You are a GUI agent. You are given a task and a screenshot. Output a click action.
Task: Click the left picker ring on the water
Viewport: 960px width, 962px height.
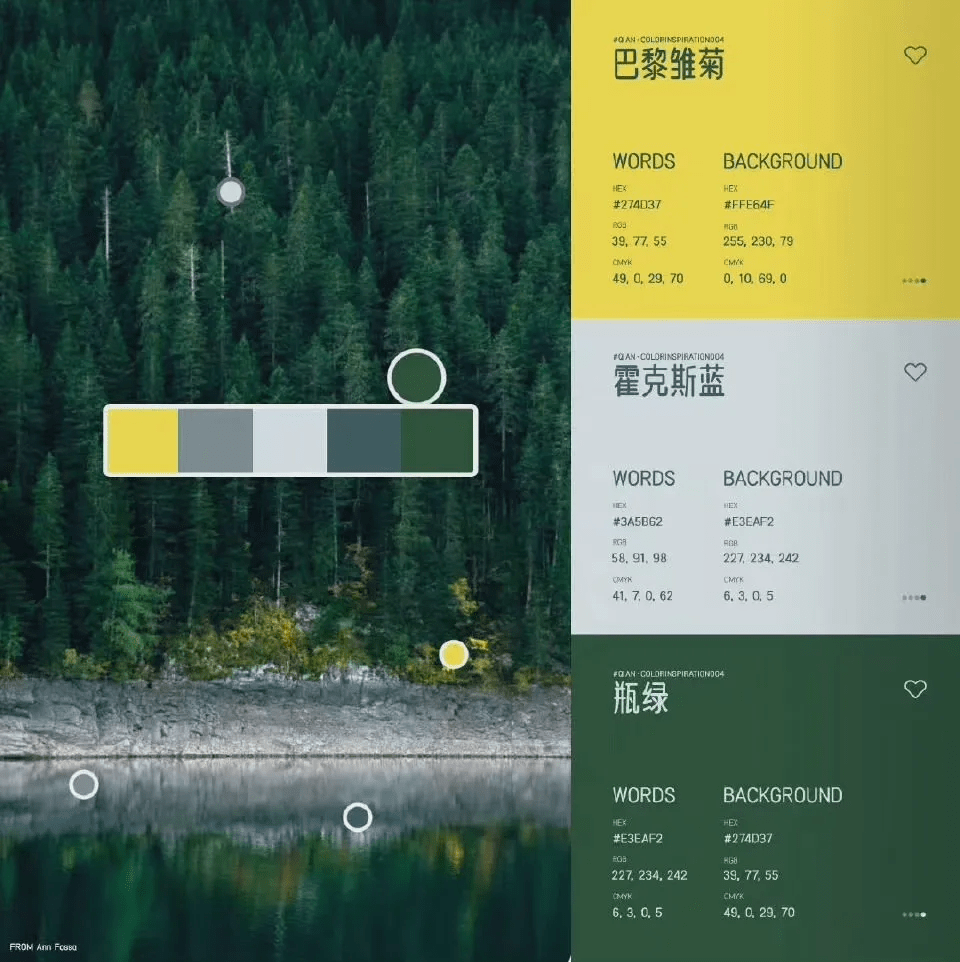pos(84,785)
